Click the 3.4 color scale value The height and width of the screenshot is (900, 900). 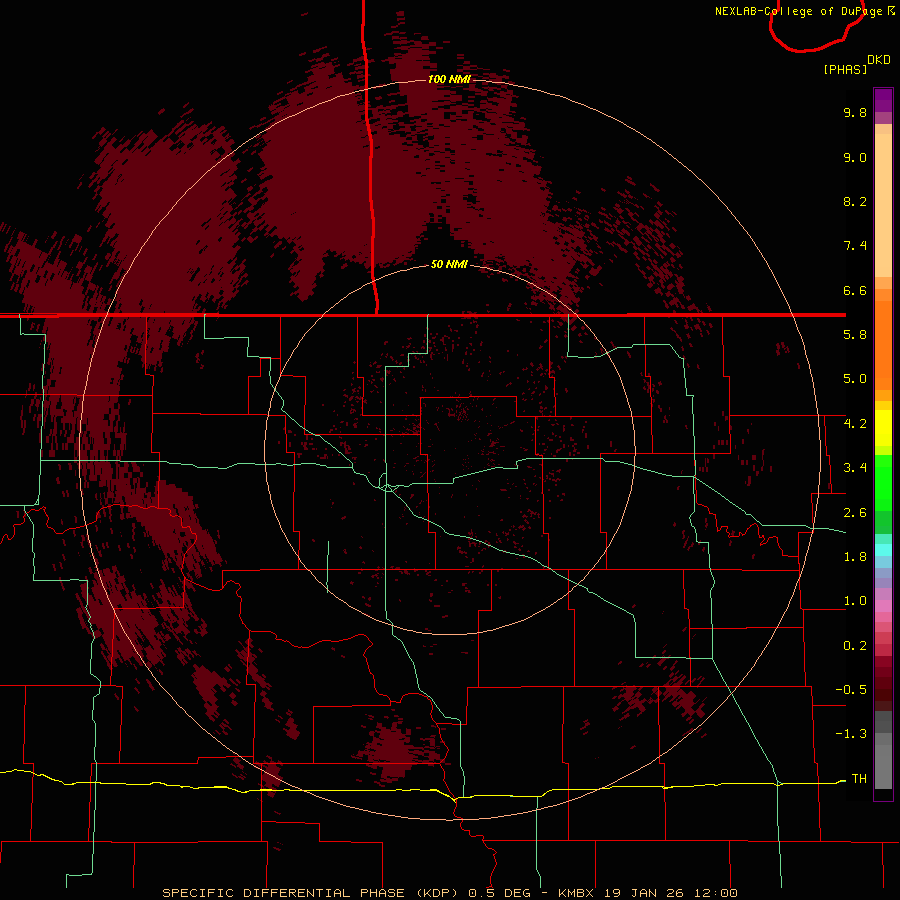tap(855, 468)
